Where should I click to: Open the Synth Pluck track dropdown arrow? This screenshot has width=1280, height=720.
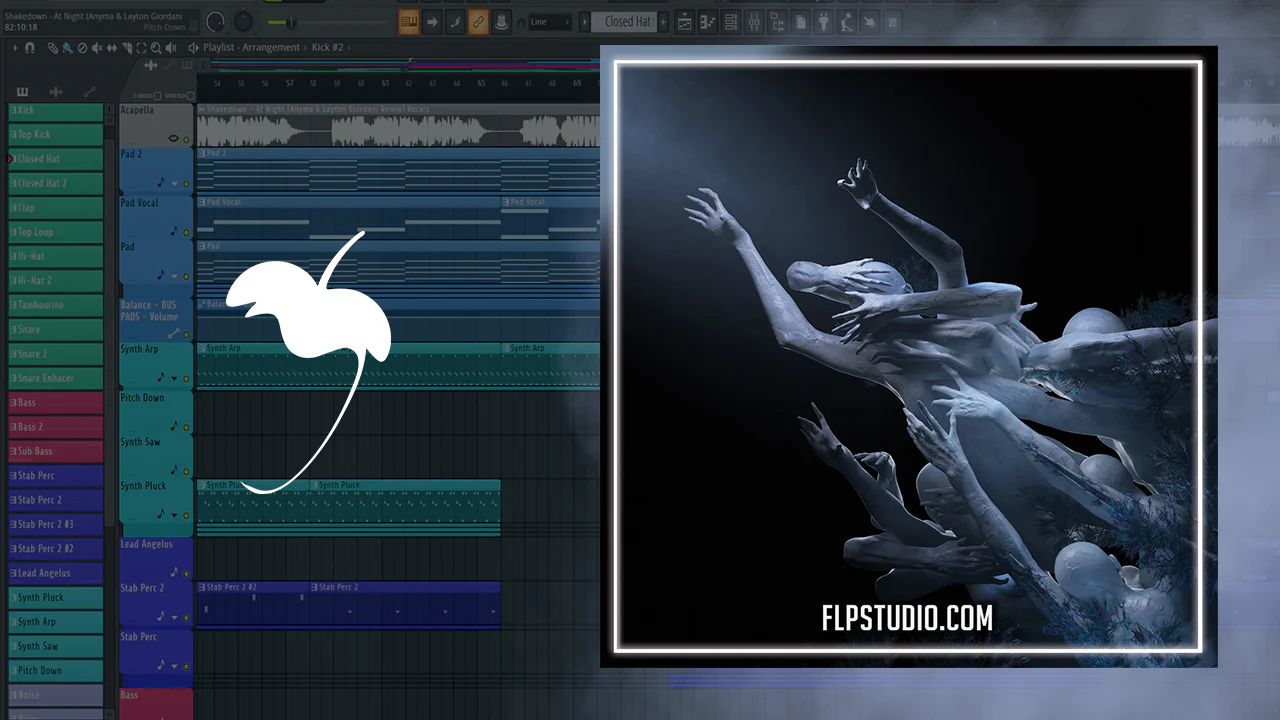(x=174, y=516)
